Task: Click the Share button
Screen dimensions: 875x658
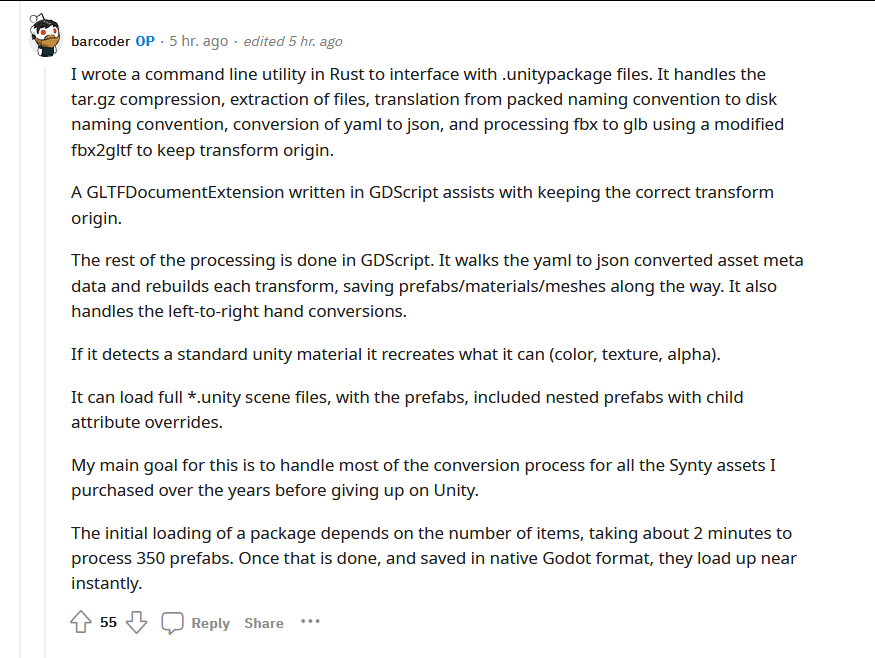Action: 264,623
